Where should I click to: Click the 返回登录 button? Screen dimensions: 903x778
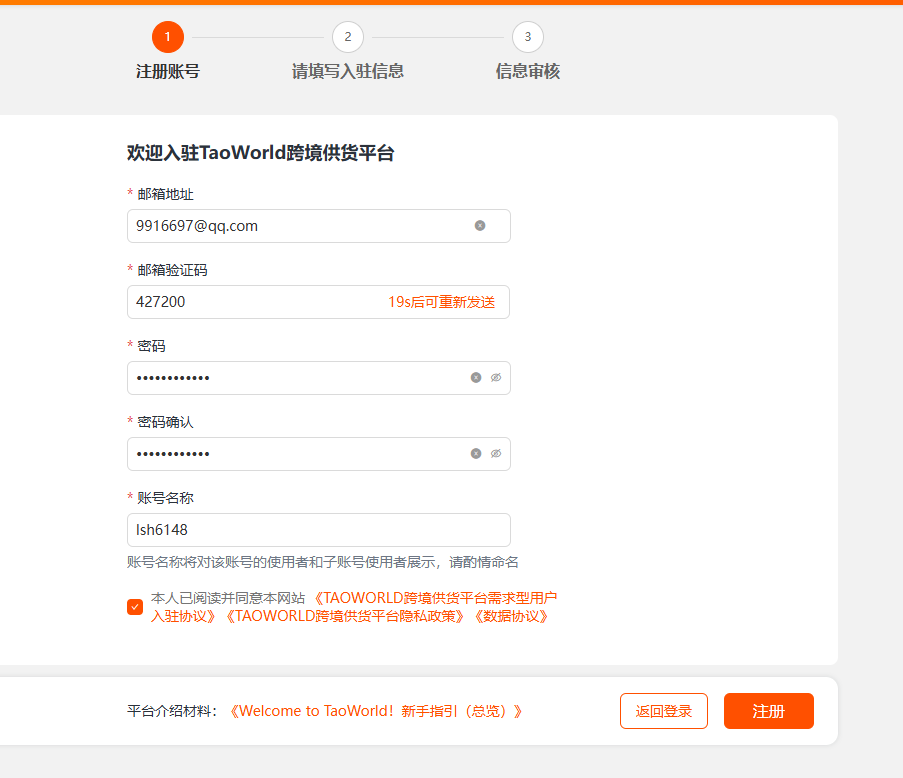click(664, 711)
